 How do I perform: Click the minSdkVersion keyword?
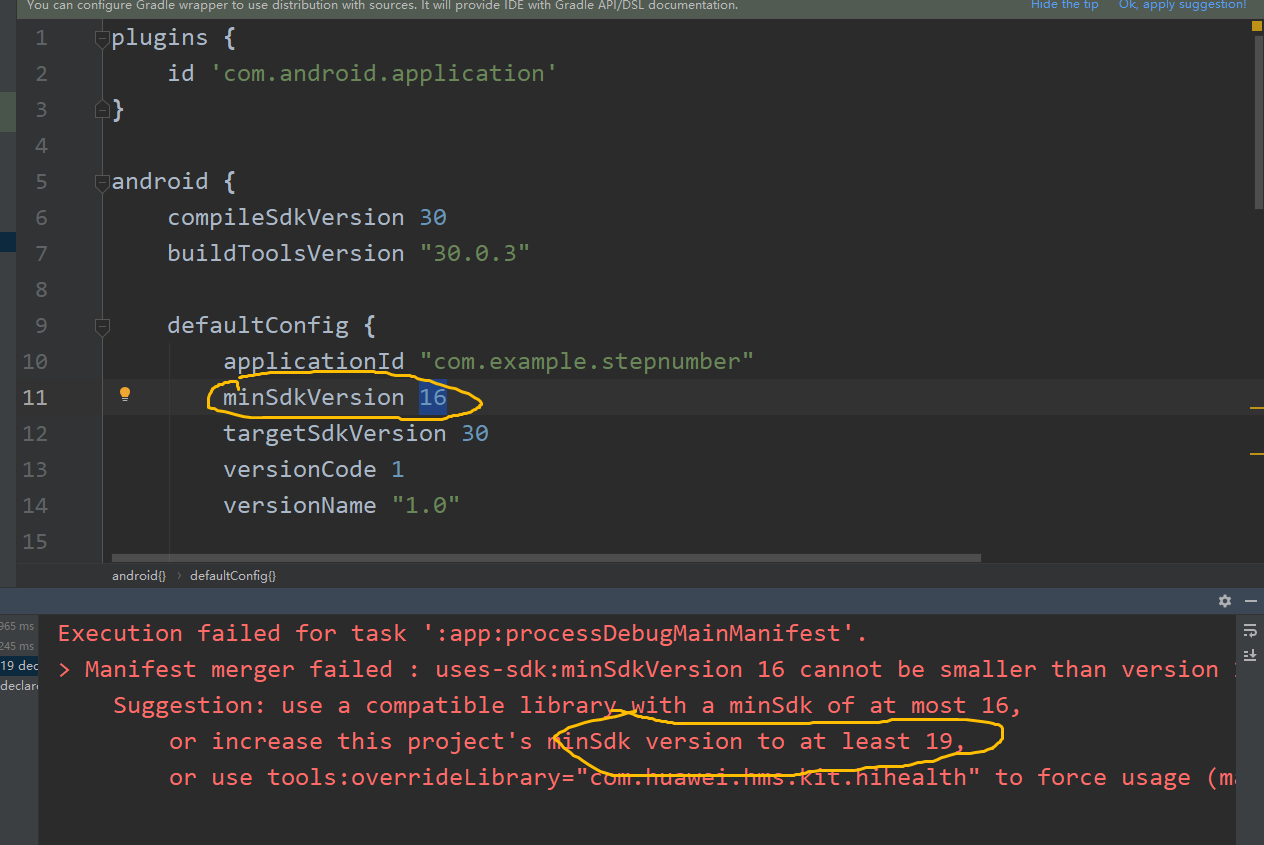click(x=314, y=397)
